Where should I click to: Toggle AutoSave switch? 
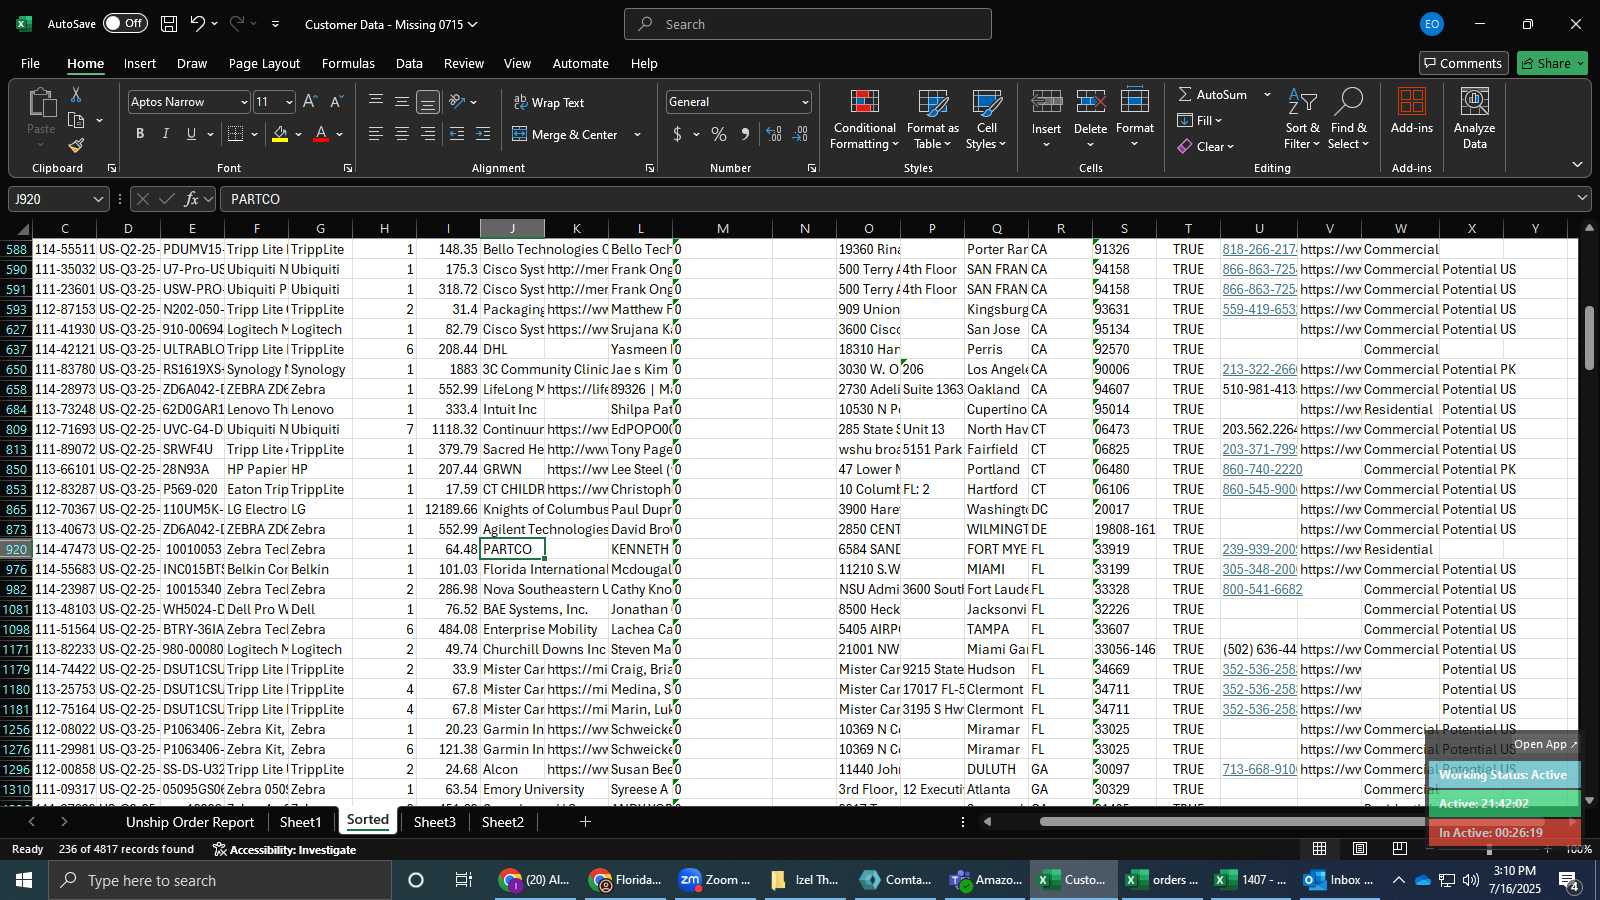[125, 23]
